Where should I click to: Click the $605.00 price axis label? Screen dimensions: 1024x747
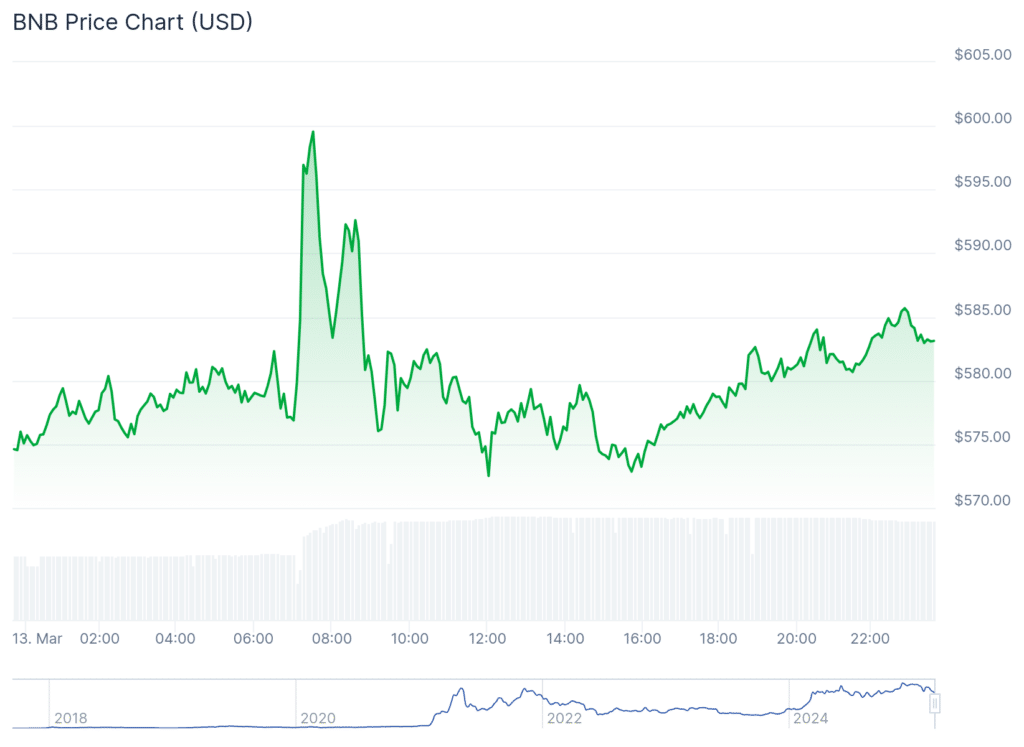click(x=982, y=54)
